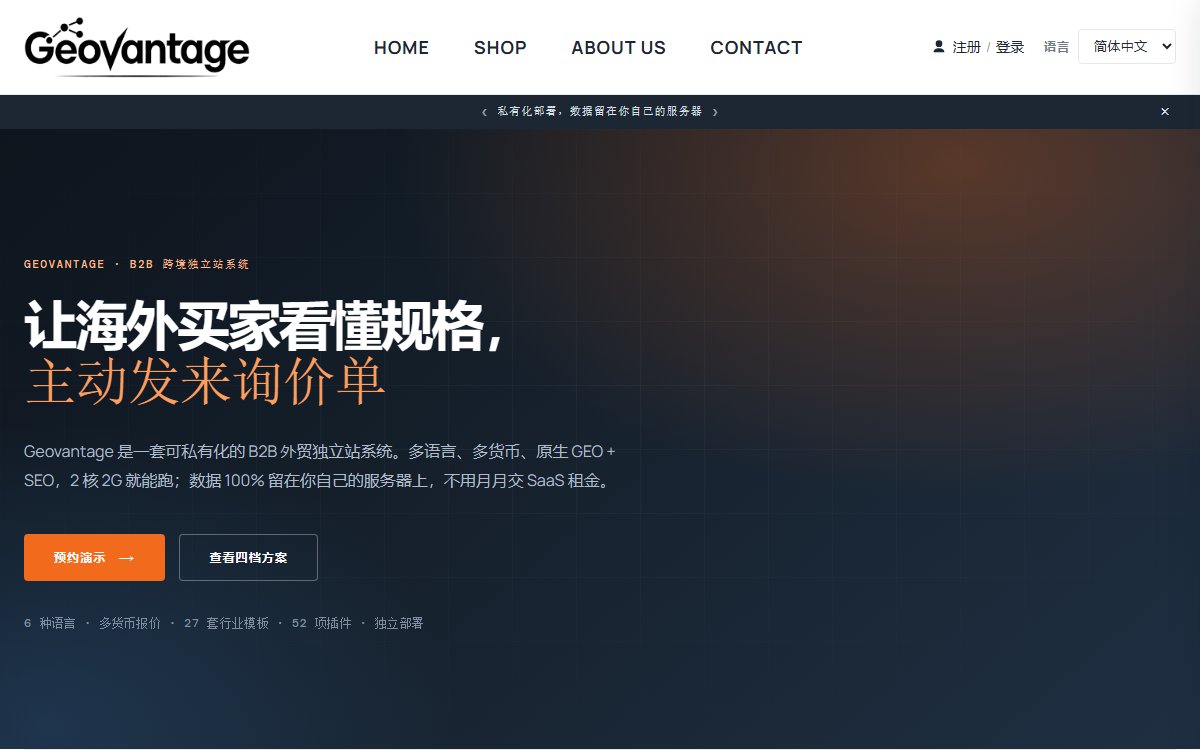Click the 查看四档方案 button
This screenshot has height=750, width=1200.
click(248, 558)
